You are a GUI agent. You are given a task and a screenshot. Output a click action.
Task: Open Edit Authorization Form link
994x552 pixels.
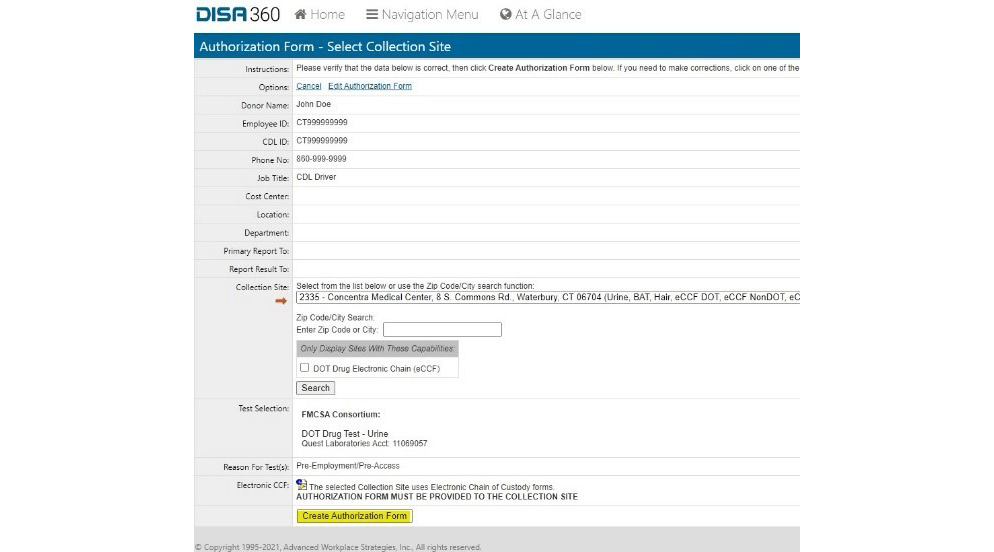point(370,86)
